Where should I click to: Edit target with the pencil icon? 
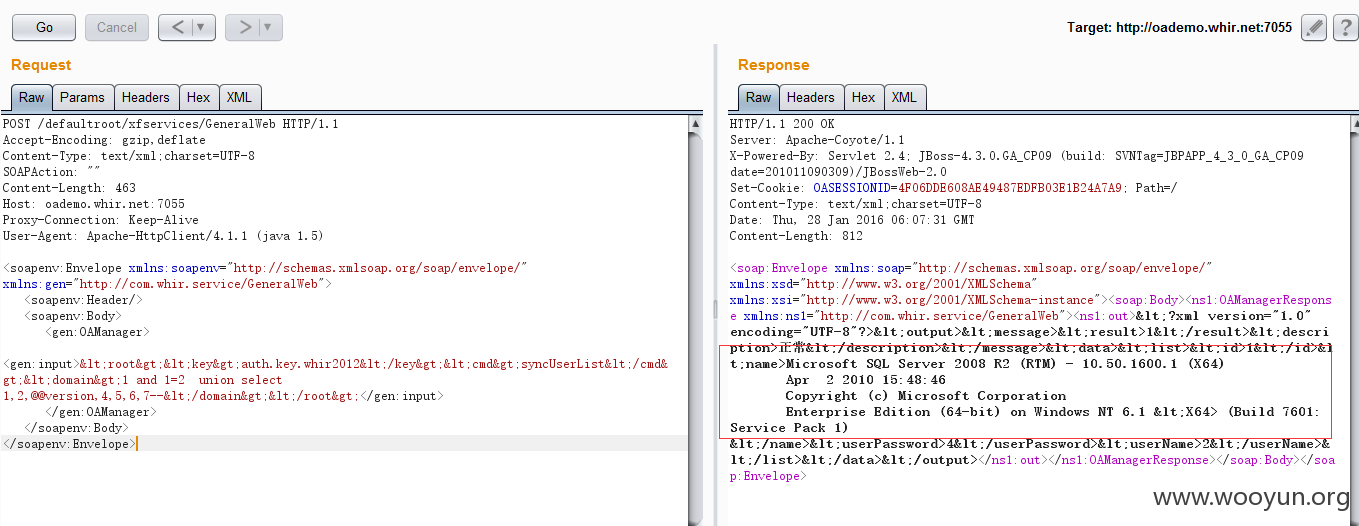click(1314, 28)
